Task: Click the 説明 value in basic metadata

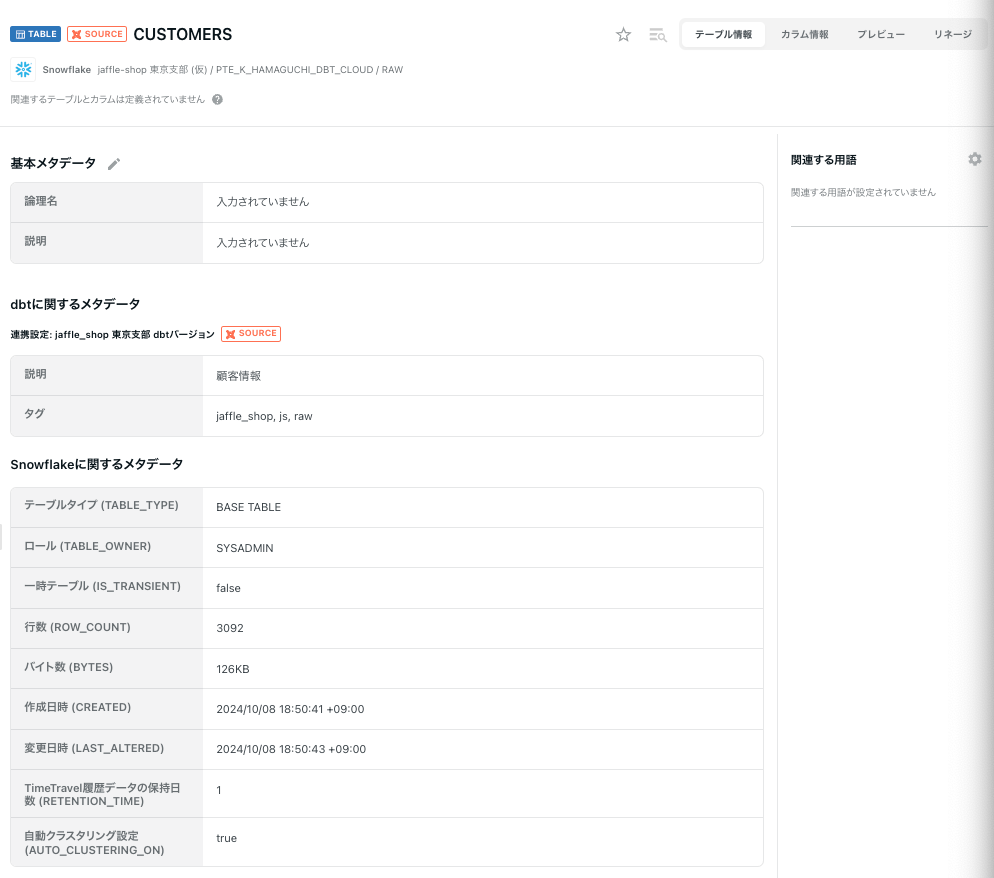Action: [x=262, y=243]
